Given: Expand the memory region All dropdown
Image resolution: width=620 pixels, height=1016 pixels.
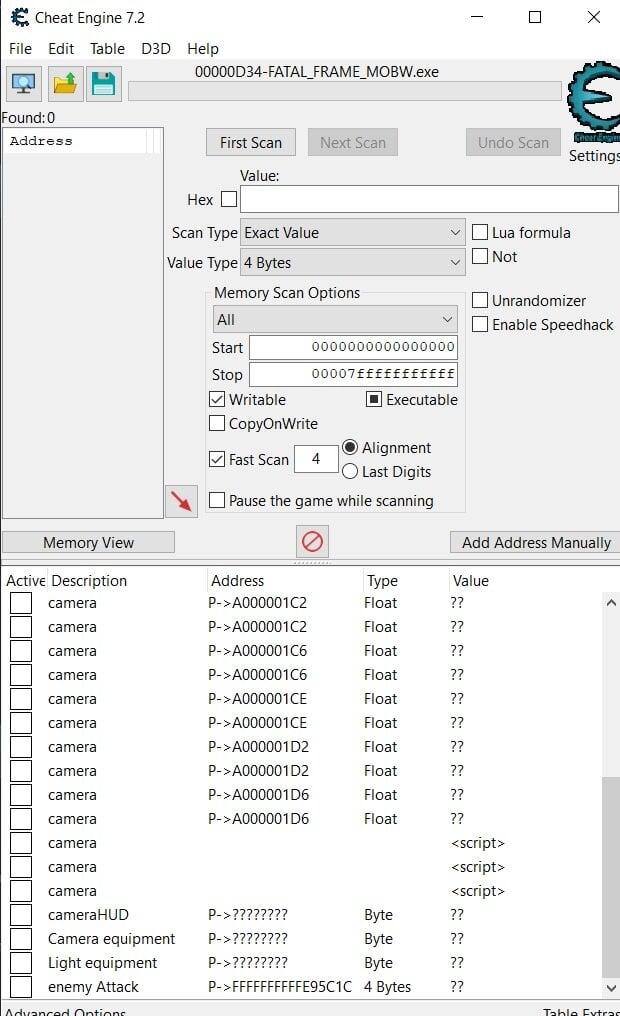Looking at the screenshot, I should 335,319.
